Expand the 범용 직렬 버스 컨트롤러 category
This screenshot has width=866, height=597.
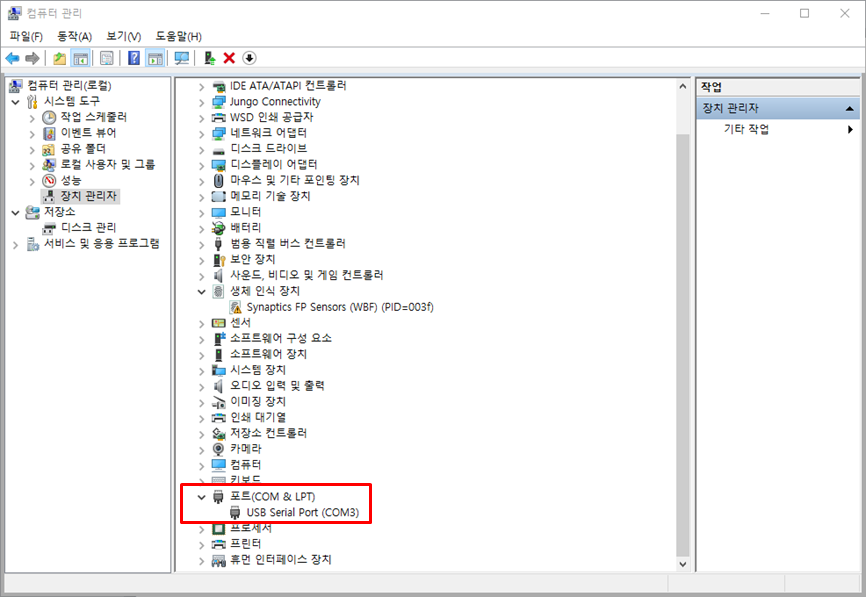pyautogui.click(x=202, y=244)
